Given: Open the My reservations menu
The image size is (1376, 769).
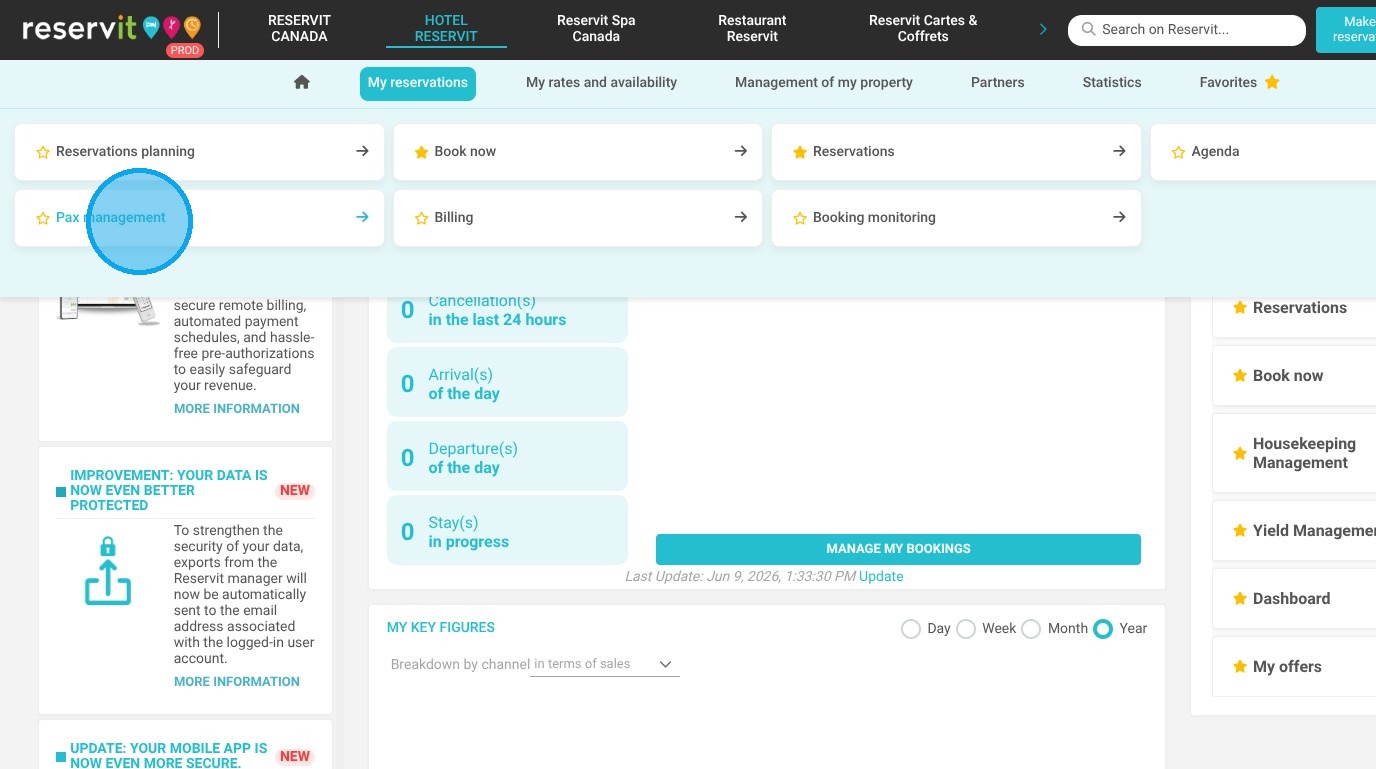Looking at the screenshot, I should pyautogui.click(x=418, y=83).
